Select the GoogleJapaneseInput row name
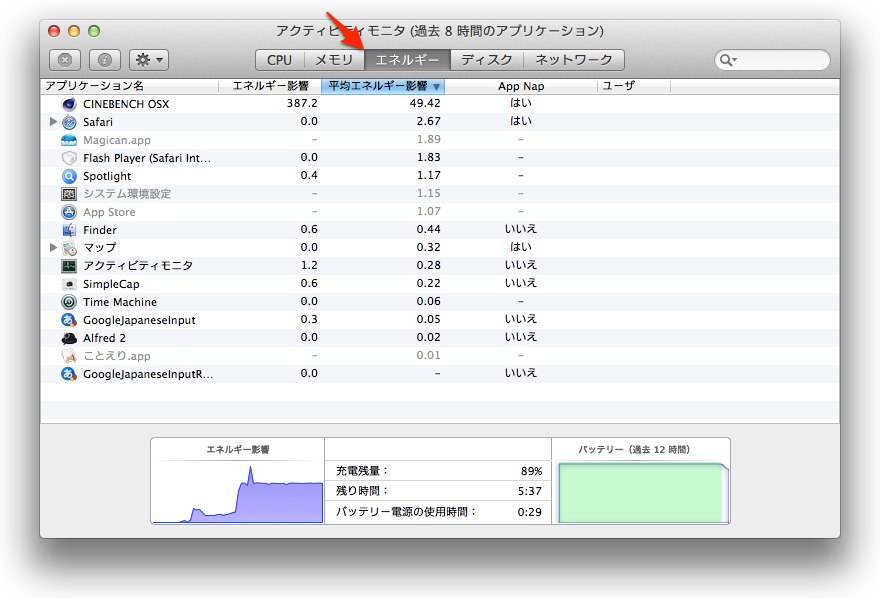The image size is (880, 598). click(139, 320)
